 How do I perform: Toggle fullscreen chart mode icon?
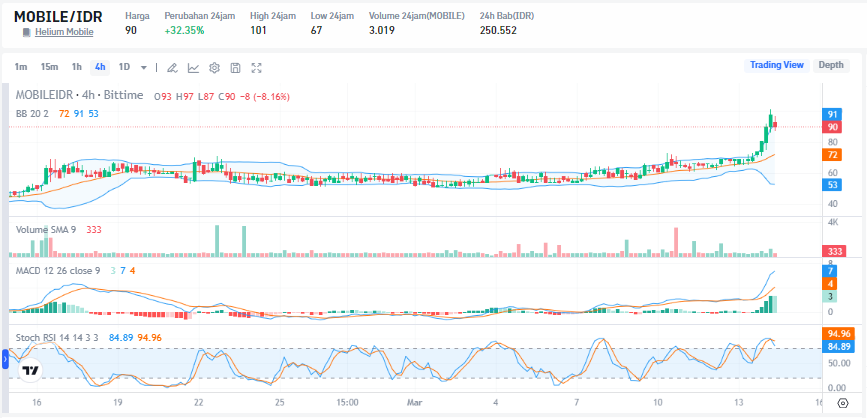[257, 68]
